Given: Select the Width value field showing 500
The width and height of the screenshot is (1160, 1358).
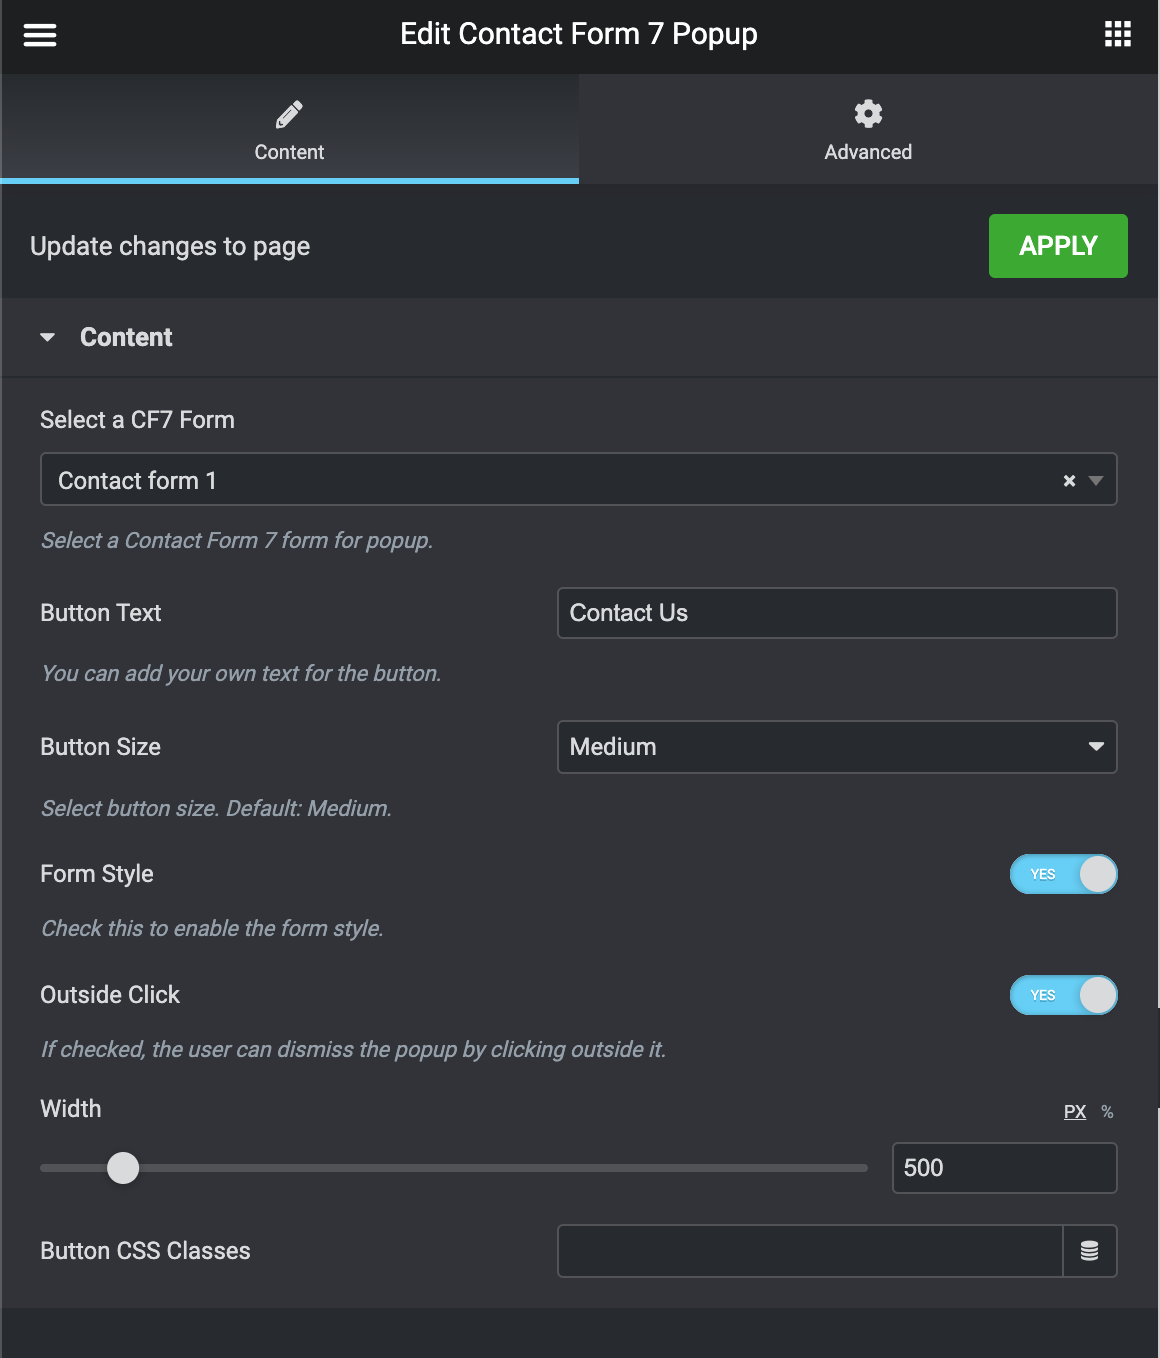Looking at the screenshot, I should pyautogui.click(x=1004, y=1167).
